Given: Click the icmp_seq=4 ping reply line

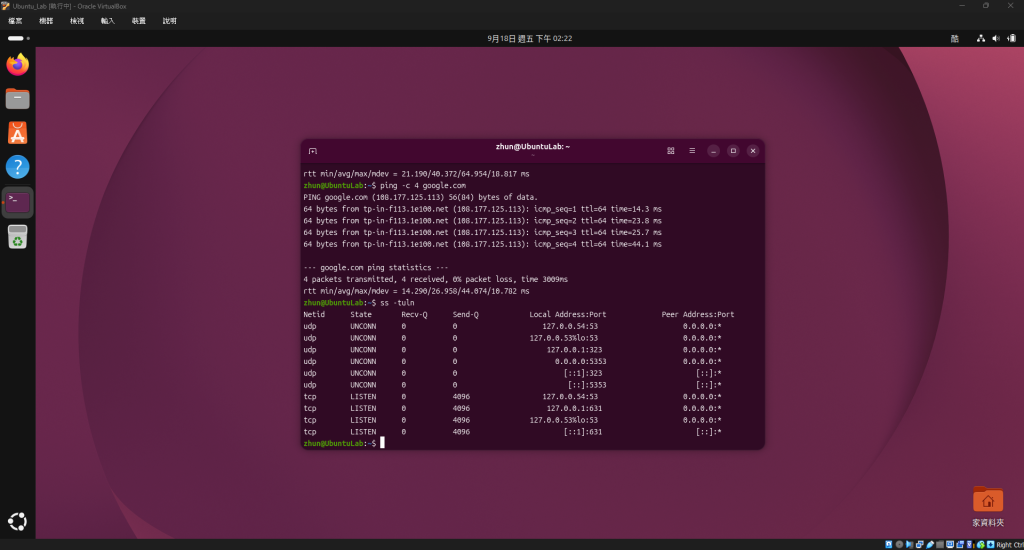Looking at the screenshot, I should 482,244.
